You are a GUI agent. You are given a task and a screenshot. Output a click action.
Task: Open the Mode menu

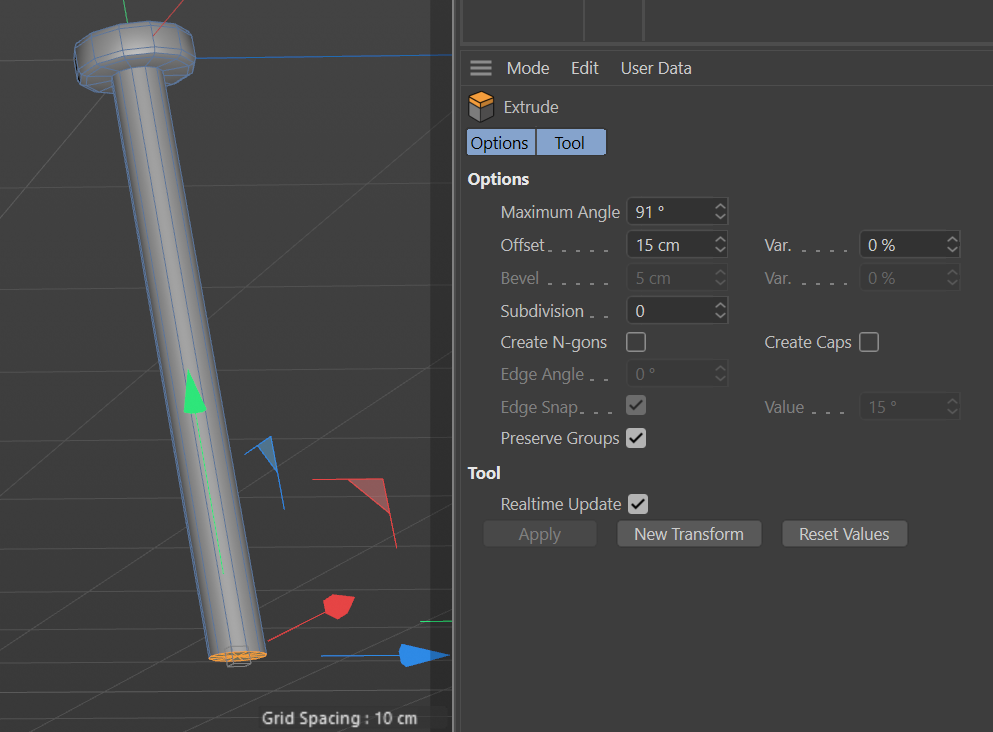coord(527,68)
